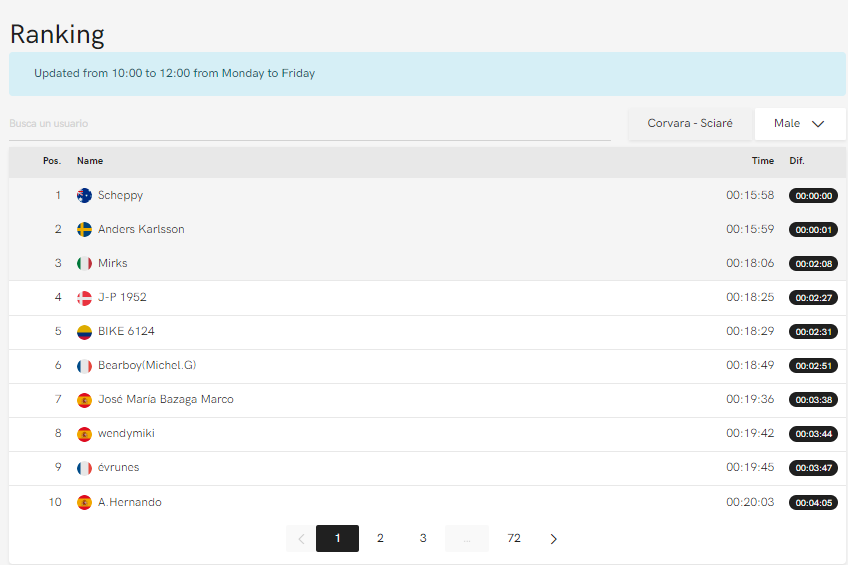The image size is (848, 565).
Task: Select the Corvara - Sciaré segment button
Action: [690, 123]
